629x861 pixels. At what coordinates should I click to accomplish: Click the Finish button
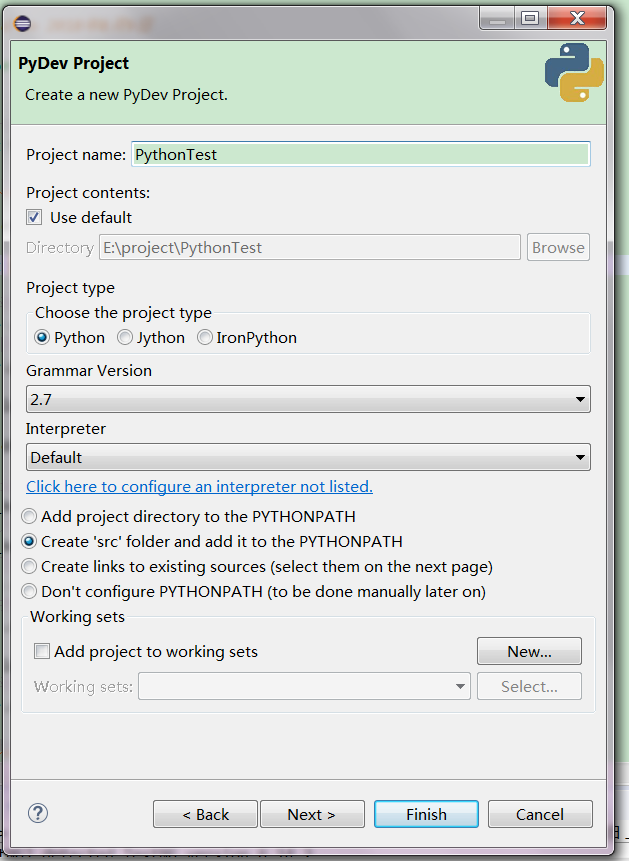426,814
